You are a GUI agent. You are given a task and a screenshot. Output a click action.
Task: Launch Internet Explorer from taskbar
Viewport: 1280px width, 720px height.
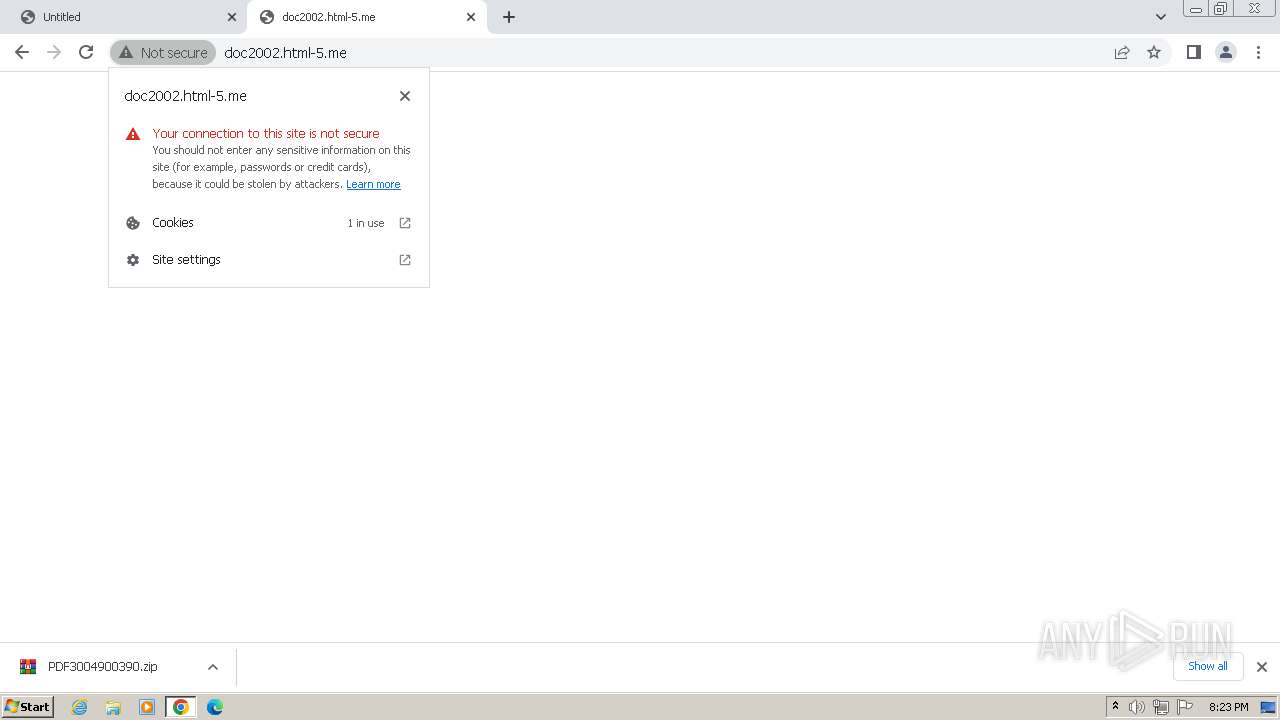tap(79, 707)
